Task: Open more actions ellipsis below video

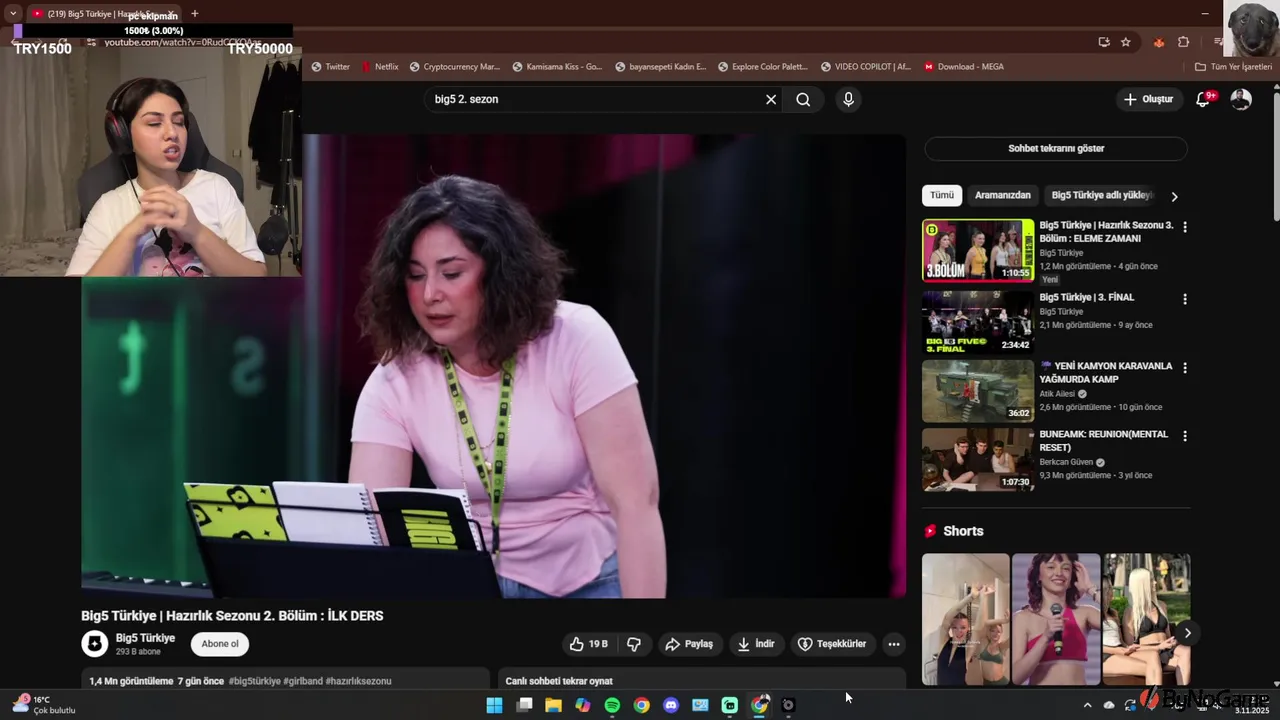Action: coord(894,644)
